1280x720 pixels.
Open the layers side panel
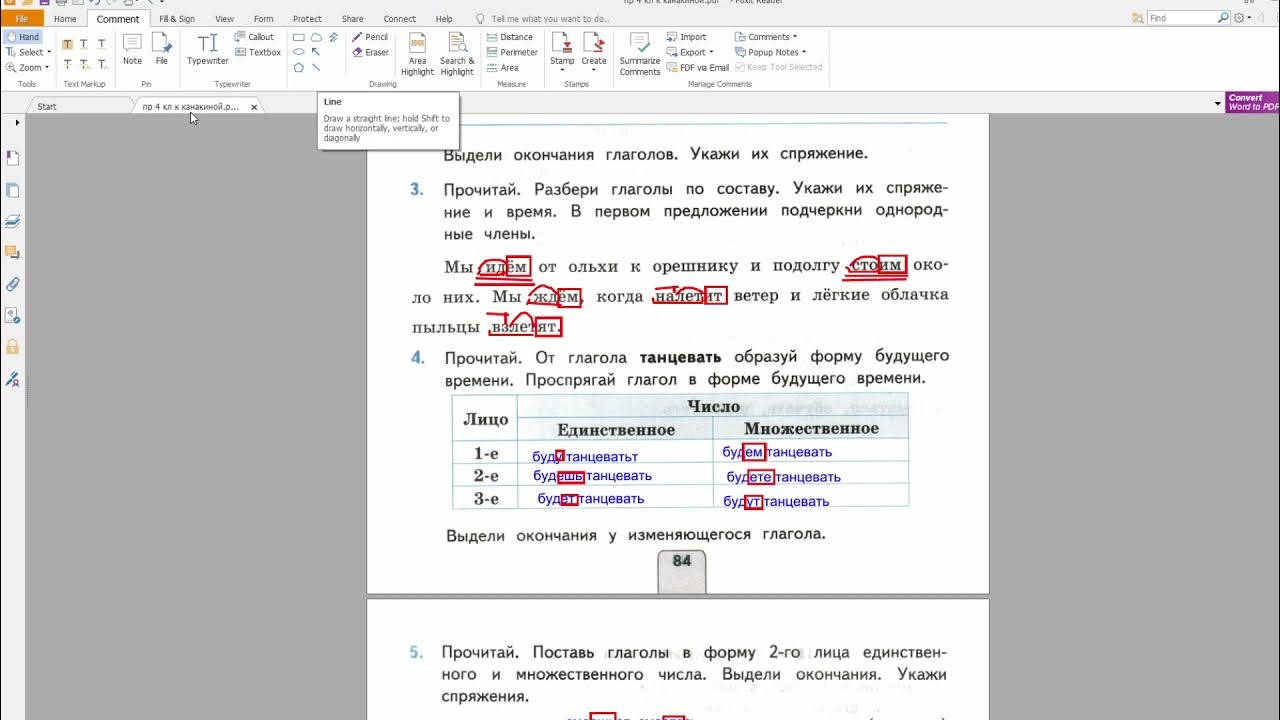point(13,221)
